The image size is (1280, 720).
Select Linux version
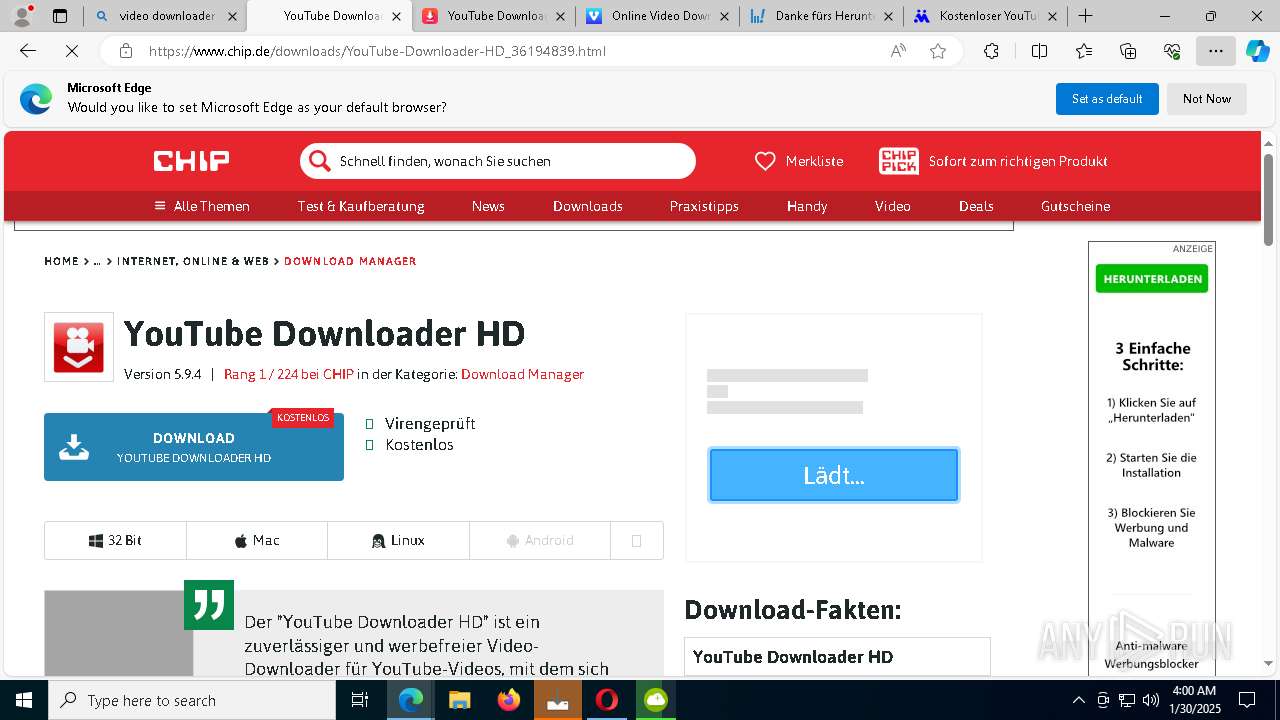click(398, 540)
